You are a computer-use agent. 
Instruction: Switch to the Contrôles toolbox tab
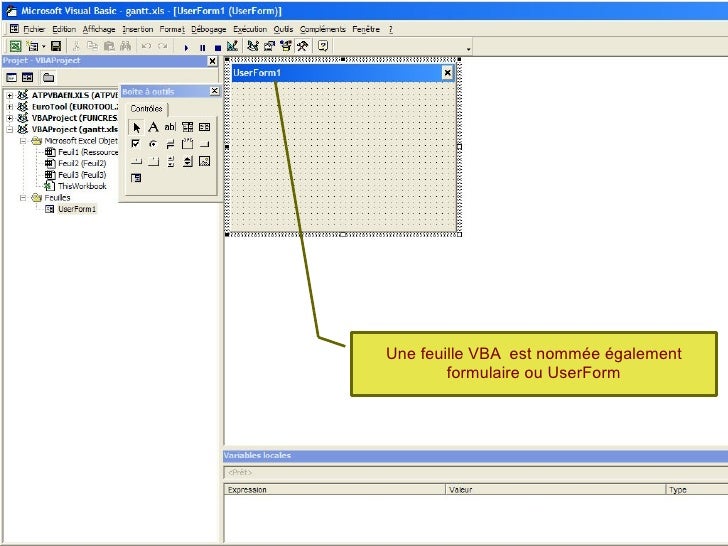[x=146, y=109]
